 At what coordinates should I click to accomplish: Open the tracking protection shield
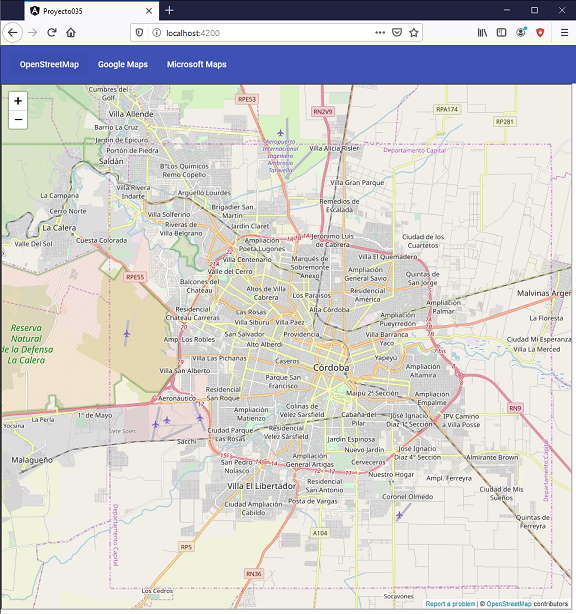[139, 33]
